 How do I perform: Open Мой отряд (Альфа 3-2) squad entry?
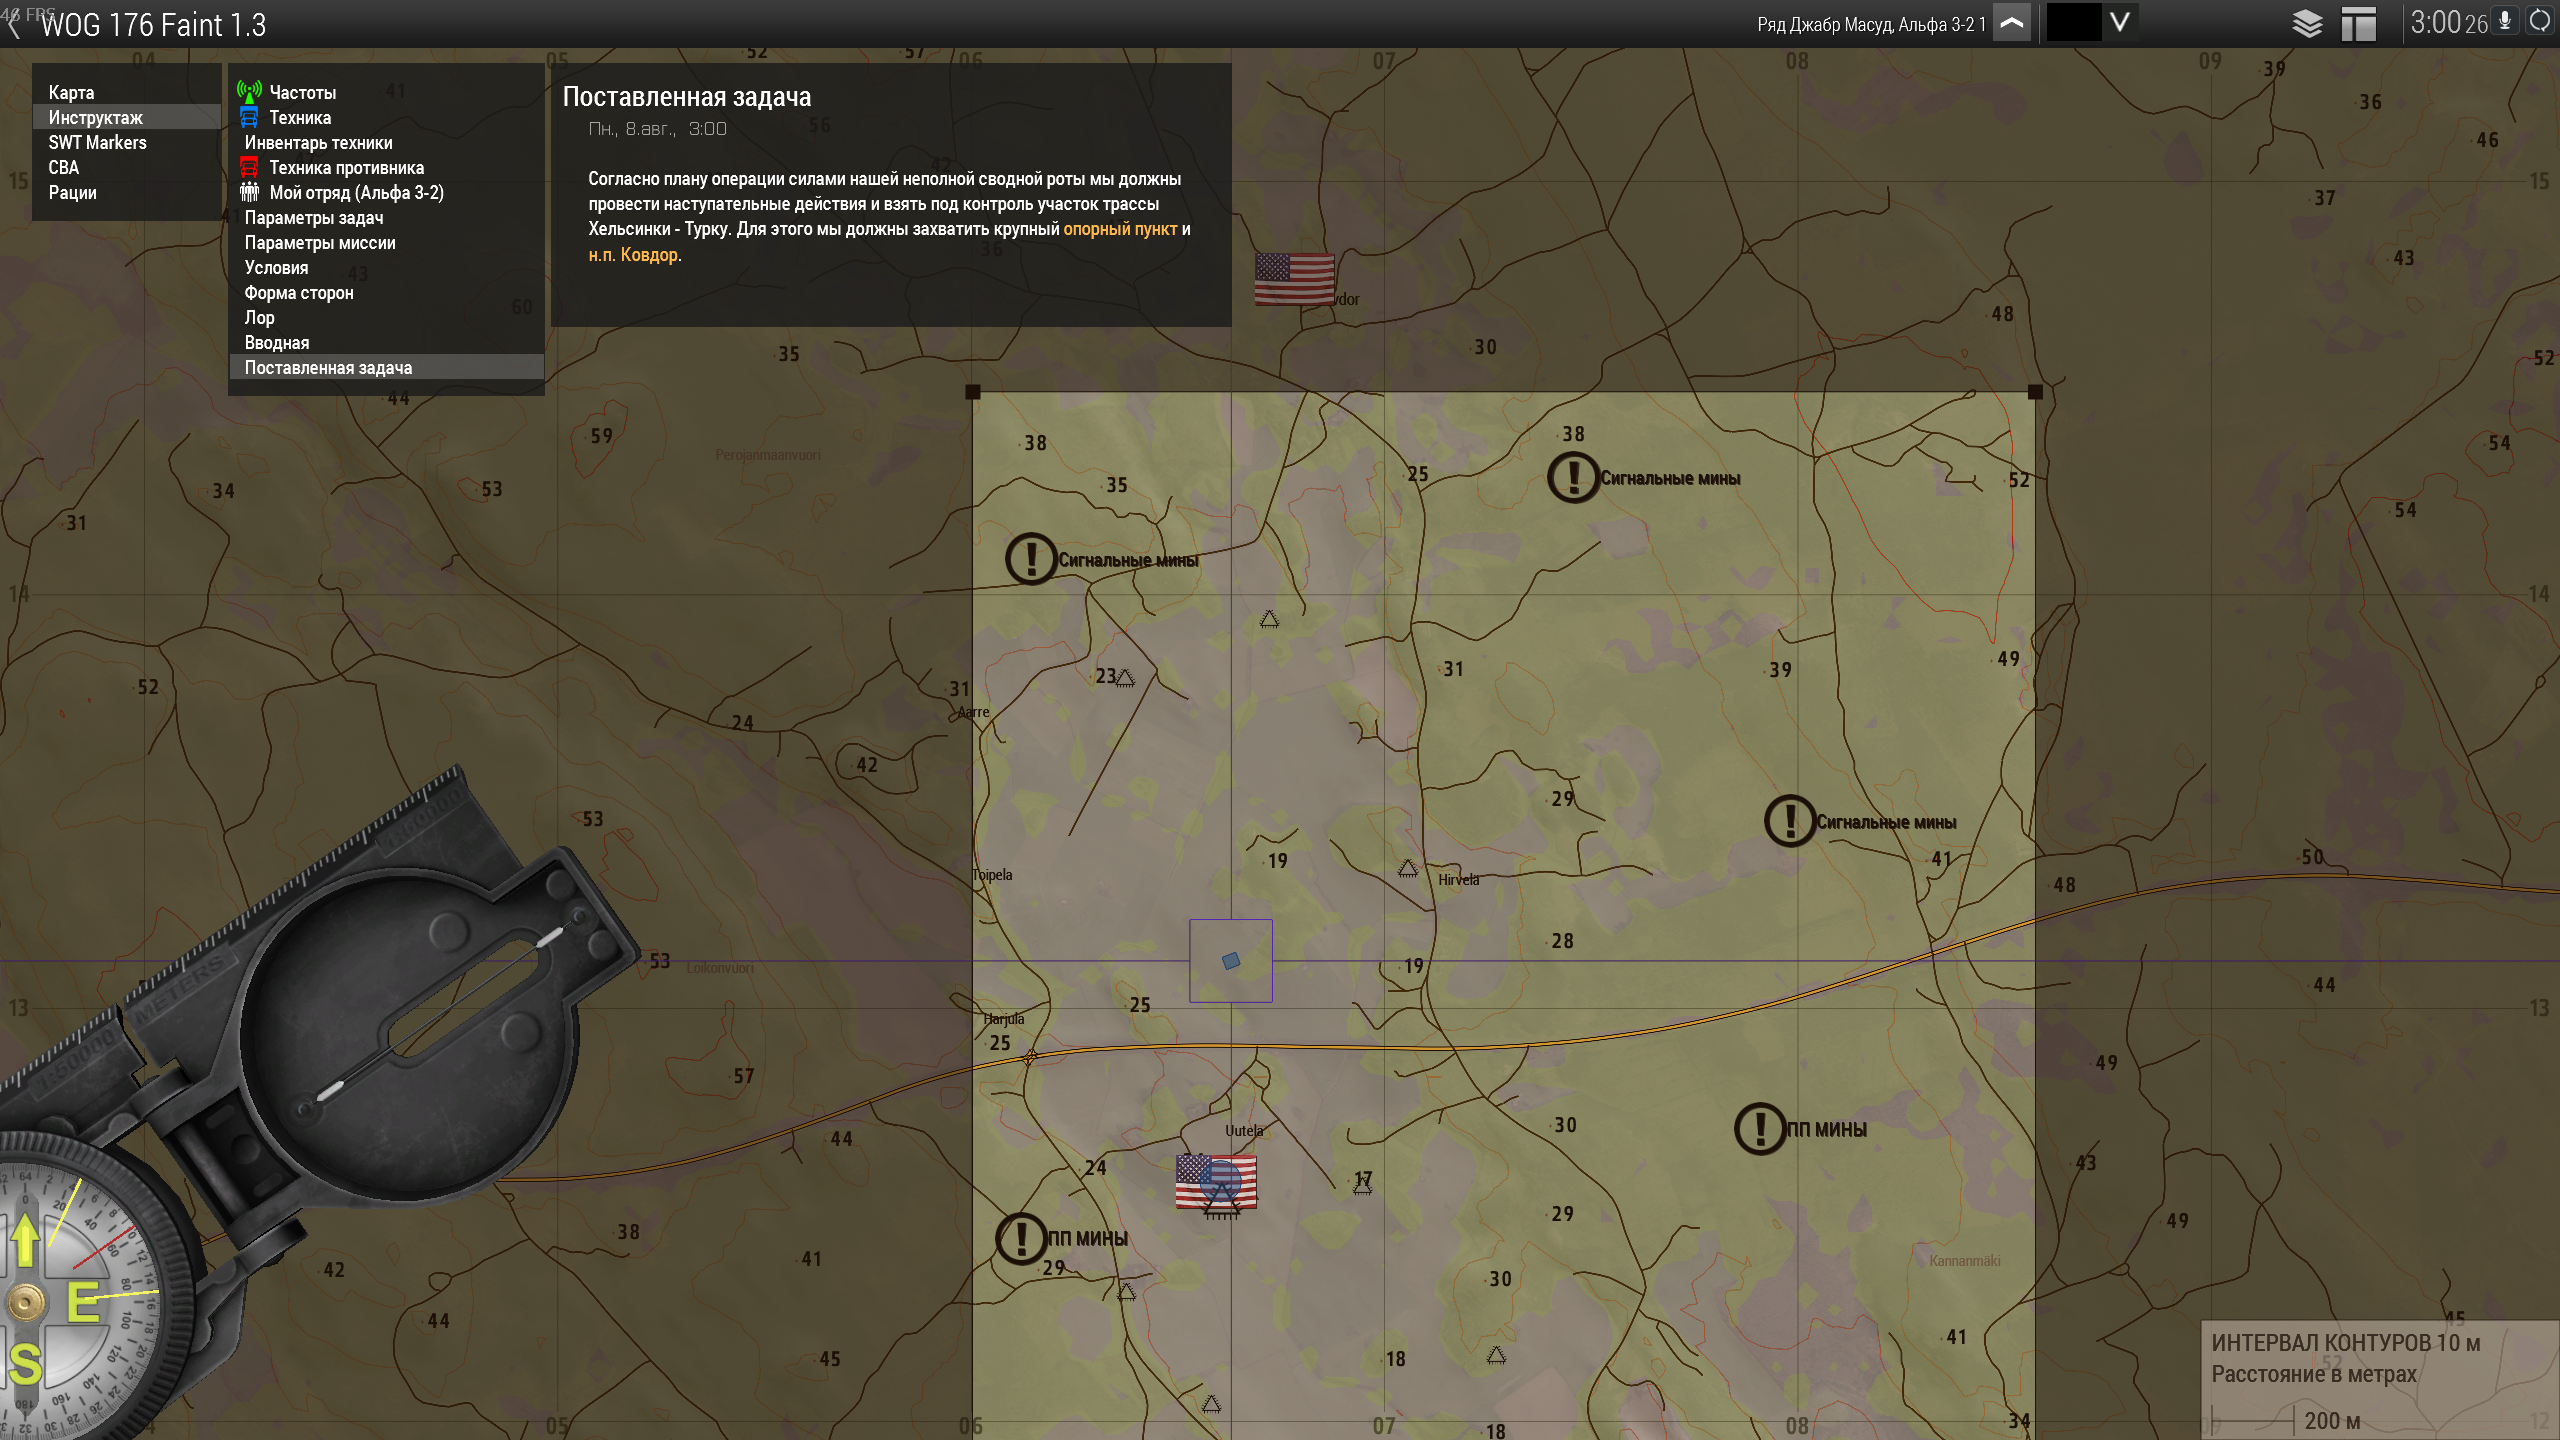coord(356,192)
